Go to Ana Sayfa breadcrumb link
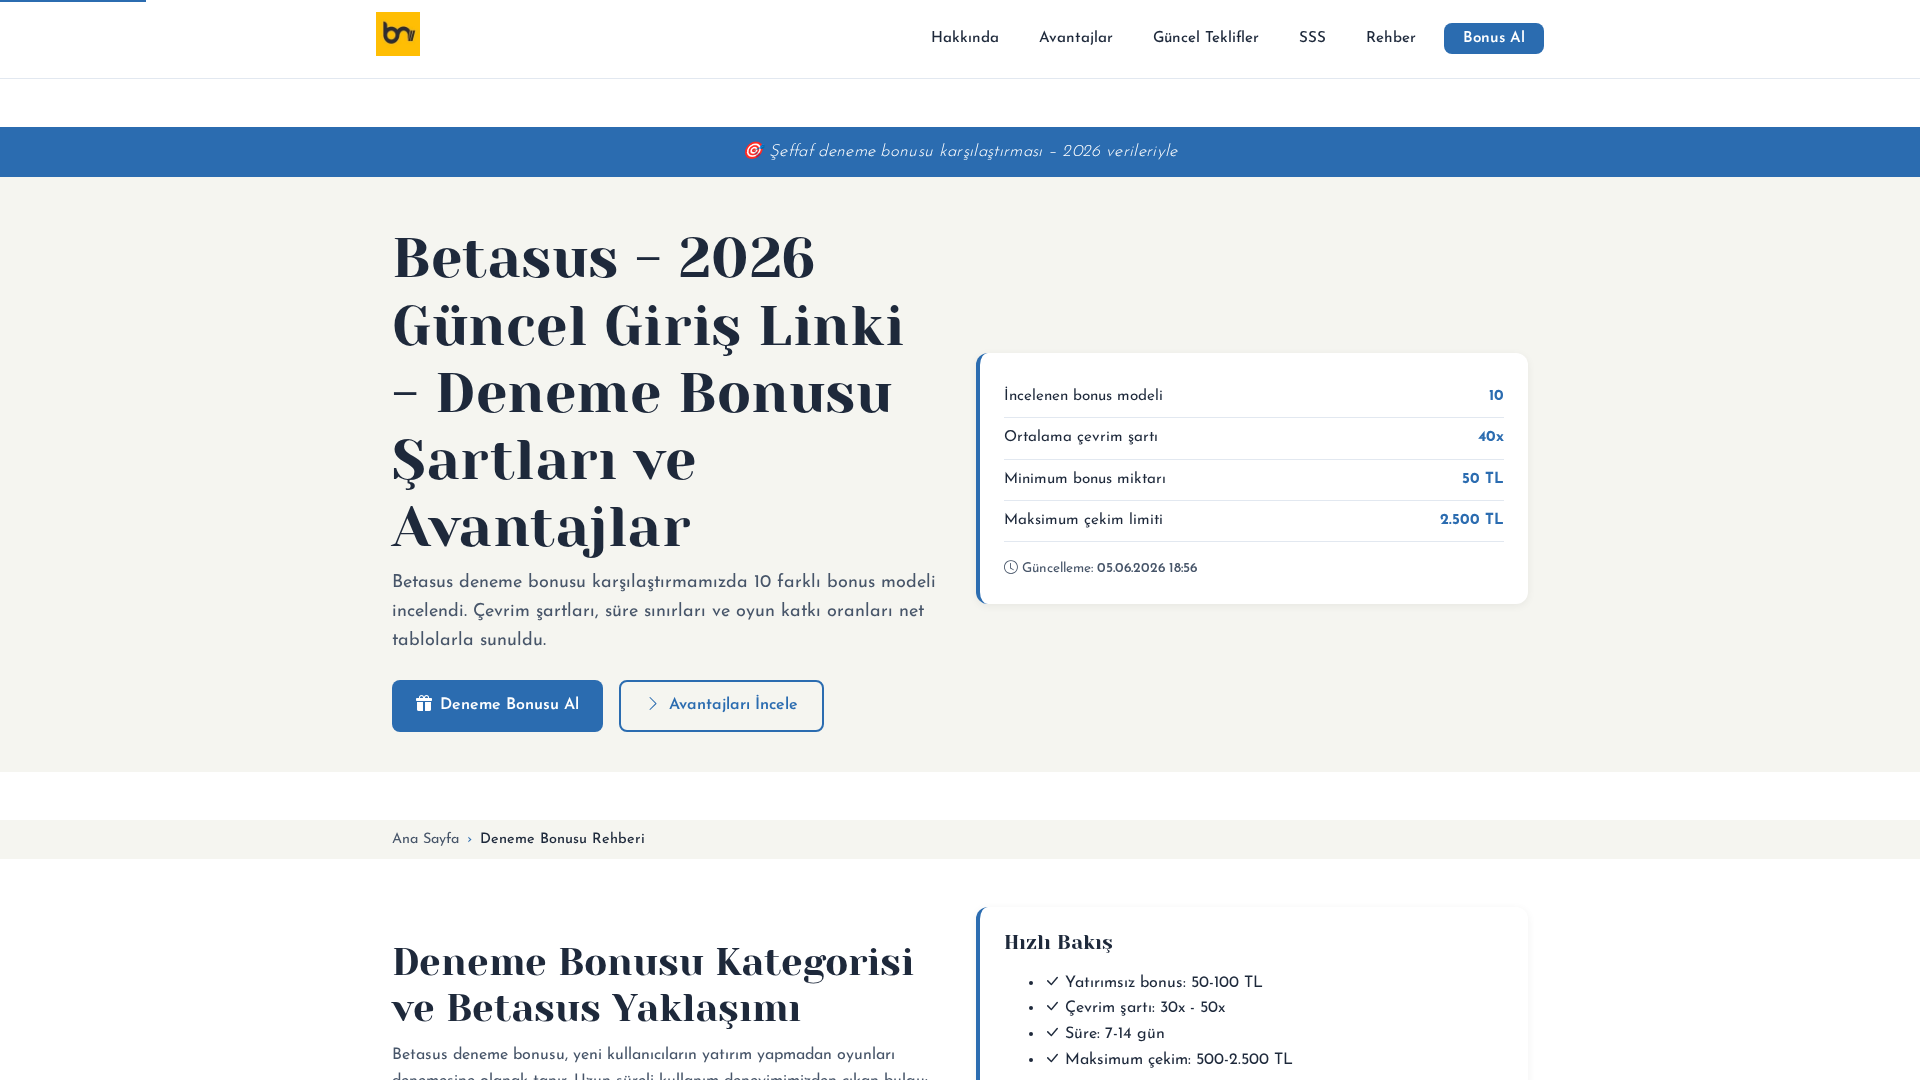This screenshot has height=1080, width=1920. pos(426,840)
